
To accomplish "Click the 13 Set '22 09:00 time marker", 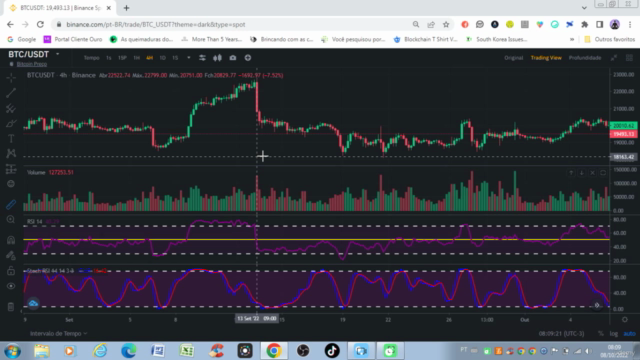I will (257, 318).
